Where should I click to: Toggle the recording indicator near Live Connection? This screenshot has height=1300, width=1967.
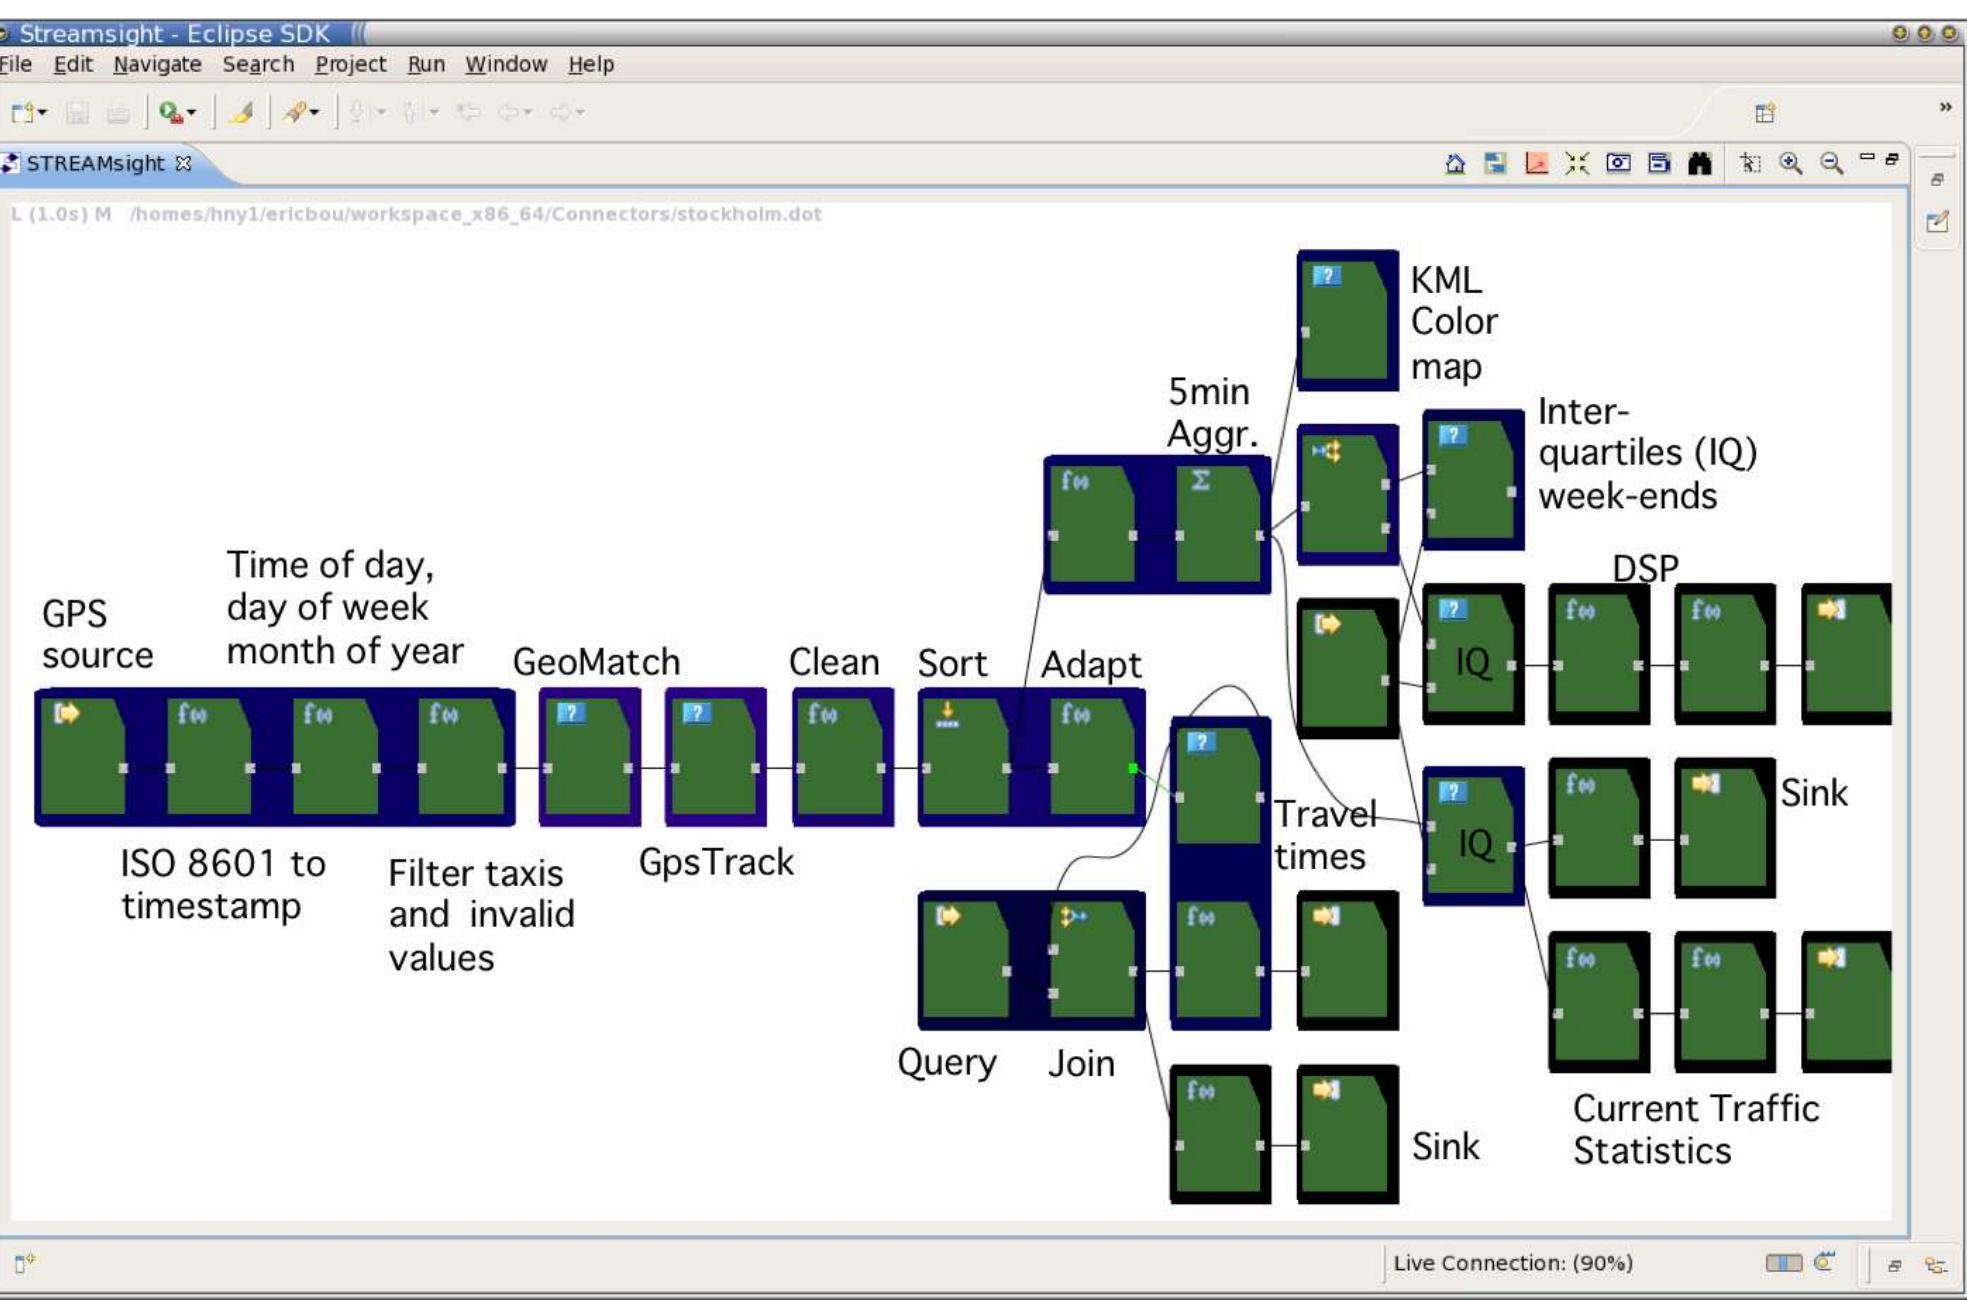tap(1823, 1262)
